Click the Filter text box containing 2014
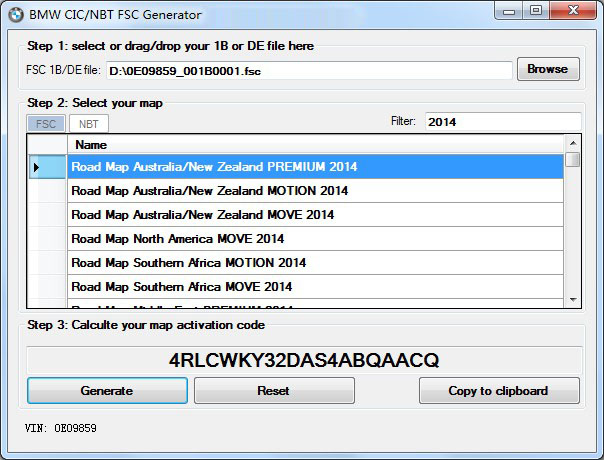 click(x=503, y=122)
